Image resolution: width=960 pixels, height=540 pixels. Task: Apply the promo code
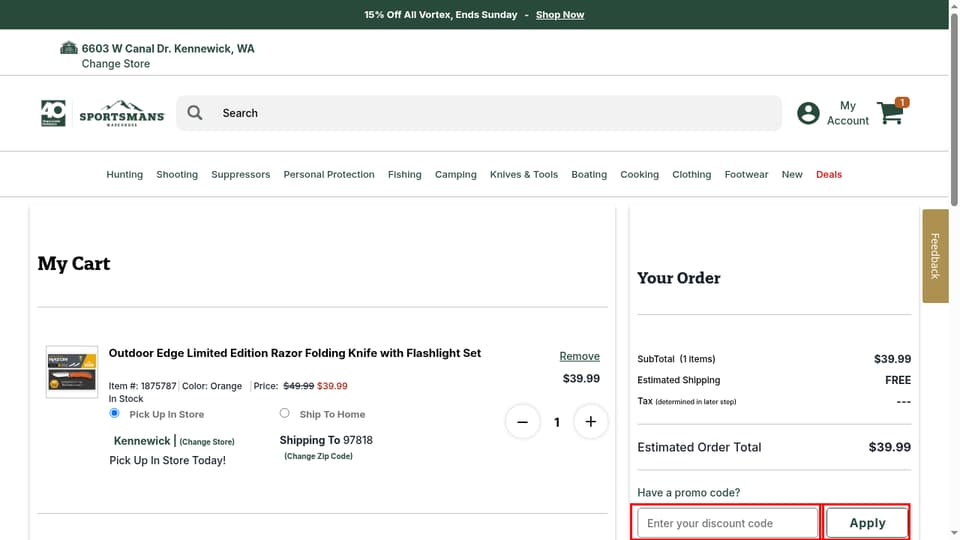tap(867, 523)
